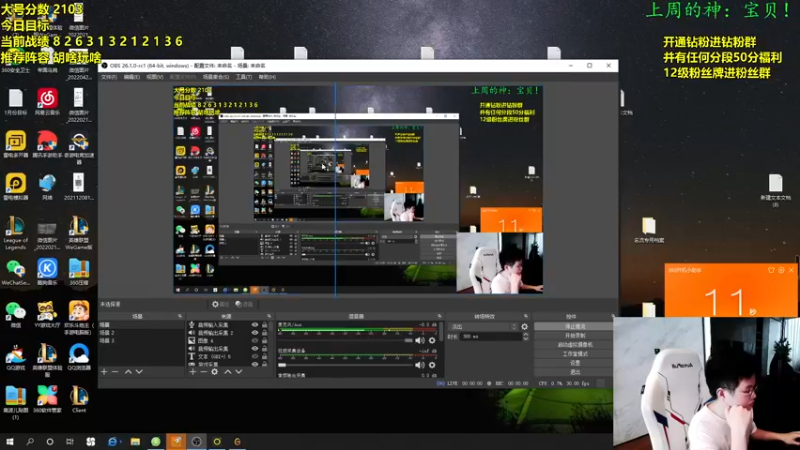Toggle visibility eye for 文本 (GDI+) 5 source

click(255, 356)
